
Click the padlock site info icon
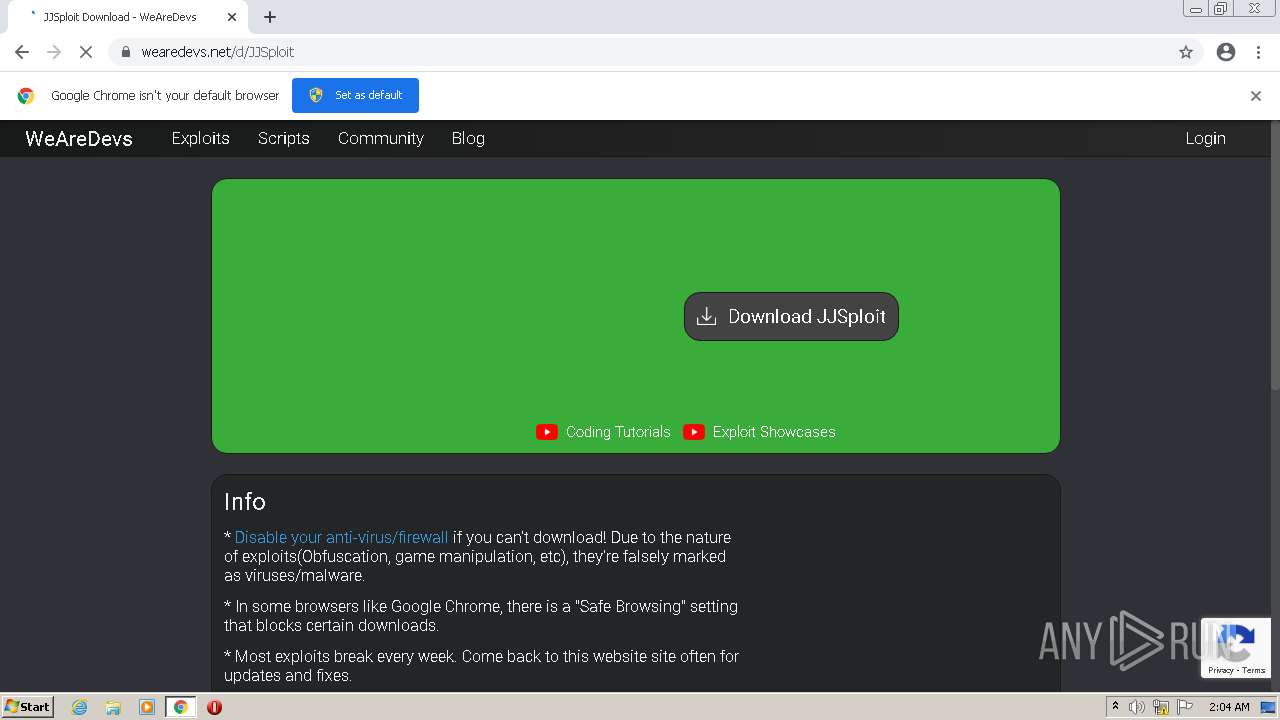126,52
